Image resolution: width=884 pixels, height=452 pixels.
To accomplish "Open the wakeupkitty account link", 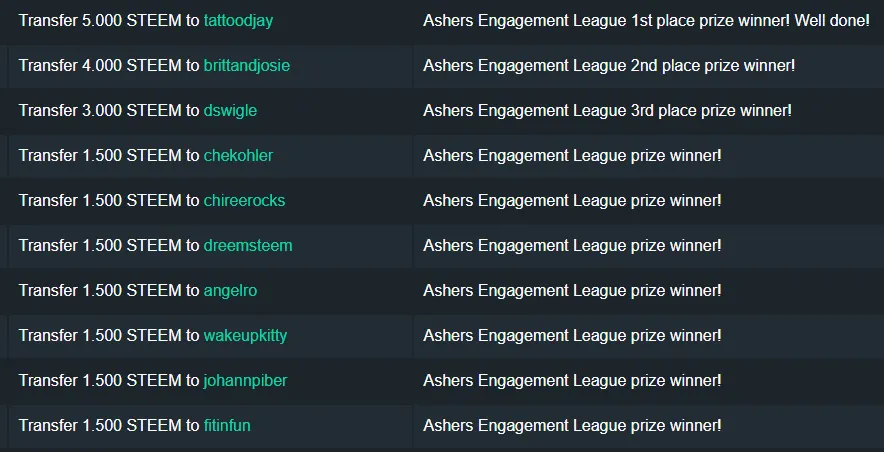I will point(245,336).
